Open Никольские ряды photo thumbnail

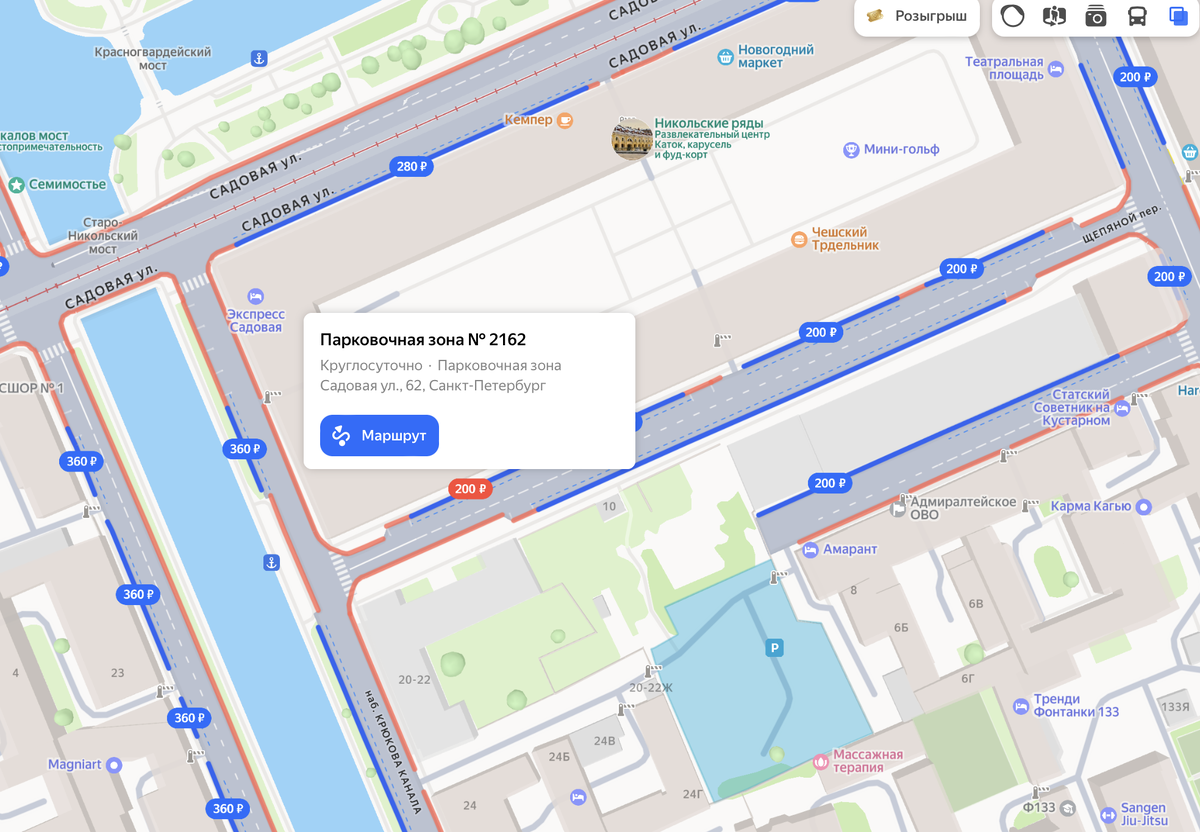point(632,138)
